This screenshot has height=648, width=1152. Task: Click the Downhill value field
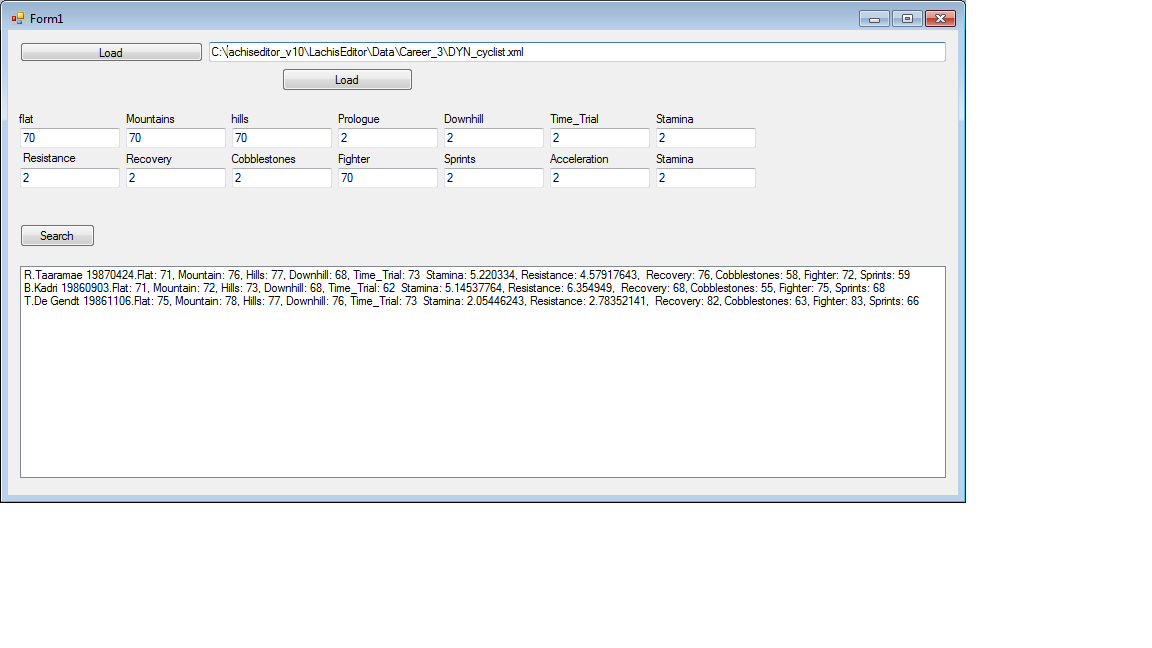coord(493,138)
